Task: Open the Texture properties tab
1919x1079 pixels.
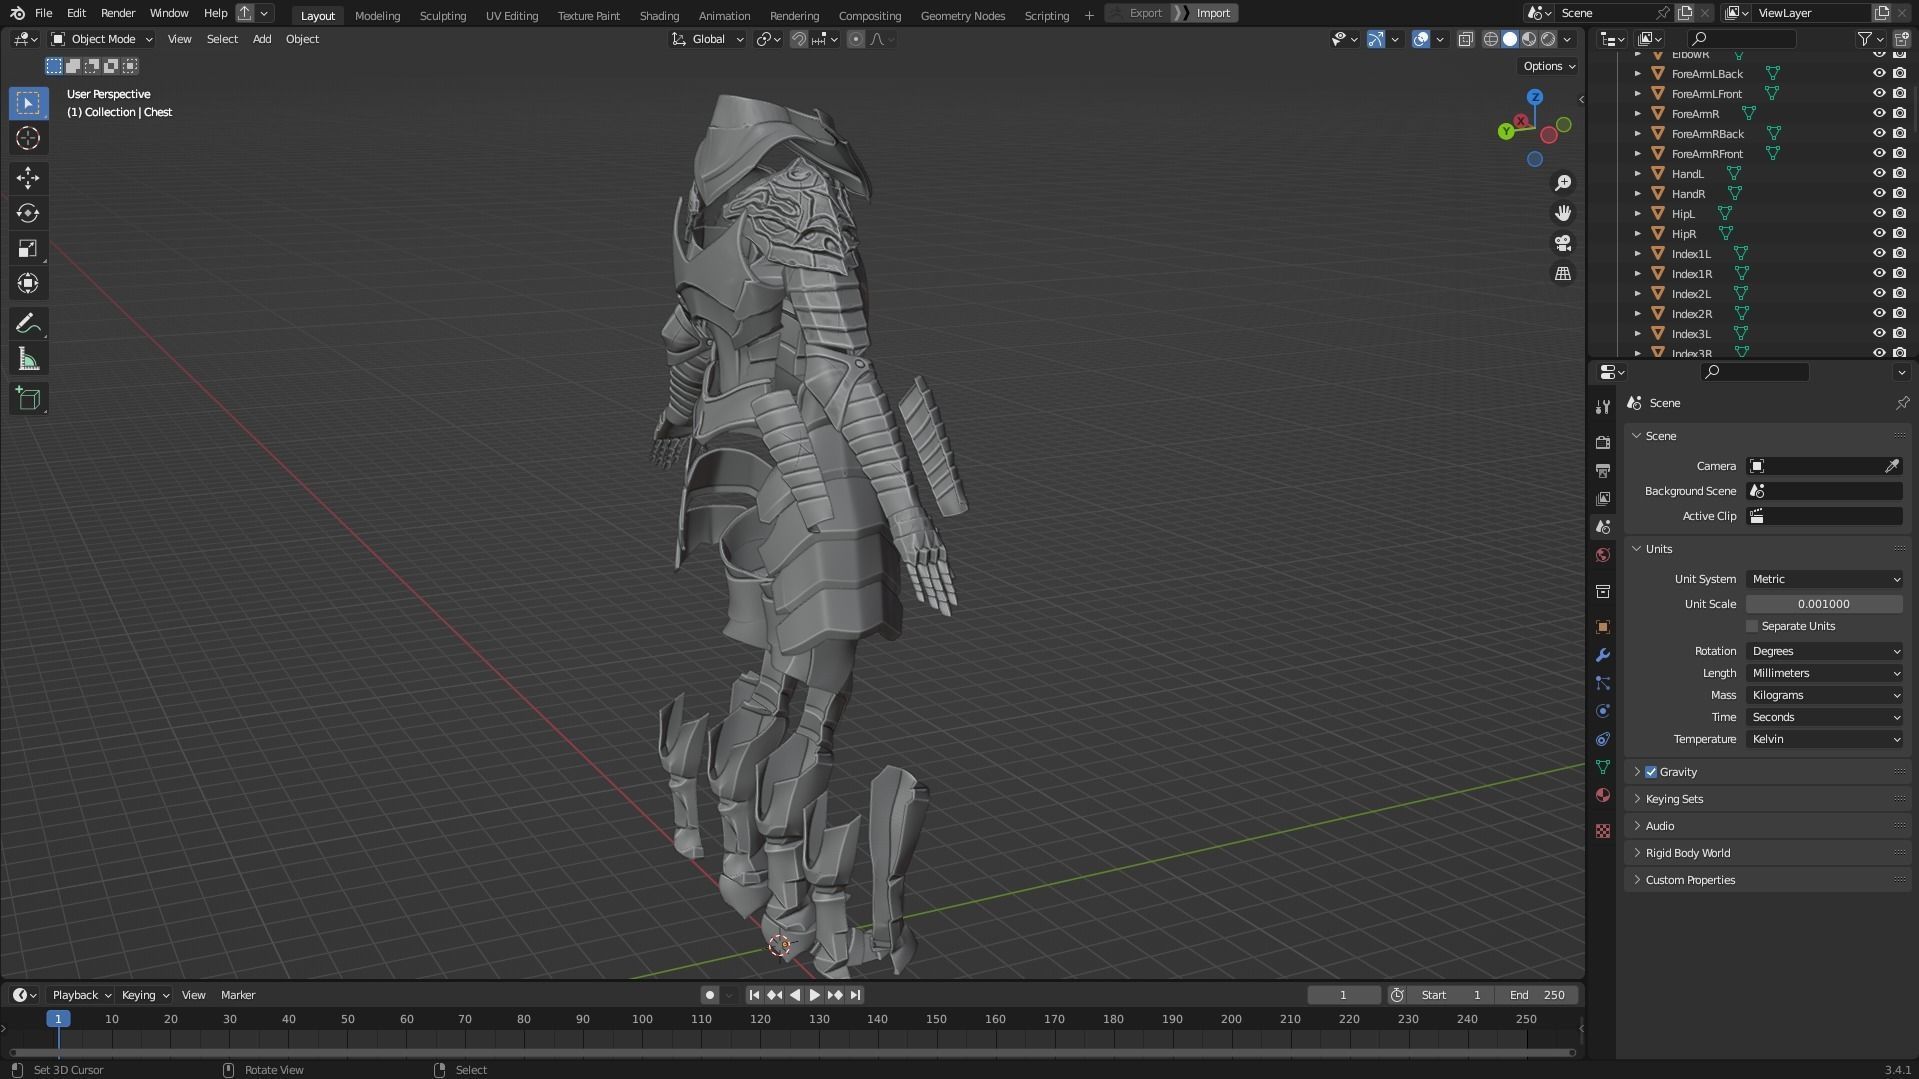Action: pyautogui.click(x=1603, y=831)
